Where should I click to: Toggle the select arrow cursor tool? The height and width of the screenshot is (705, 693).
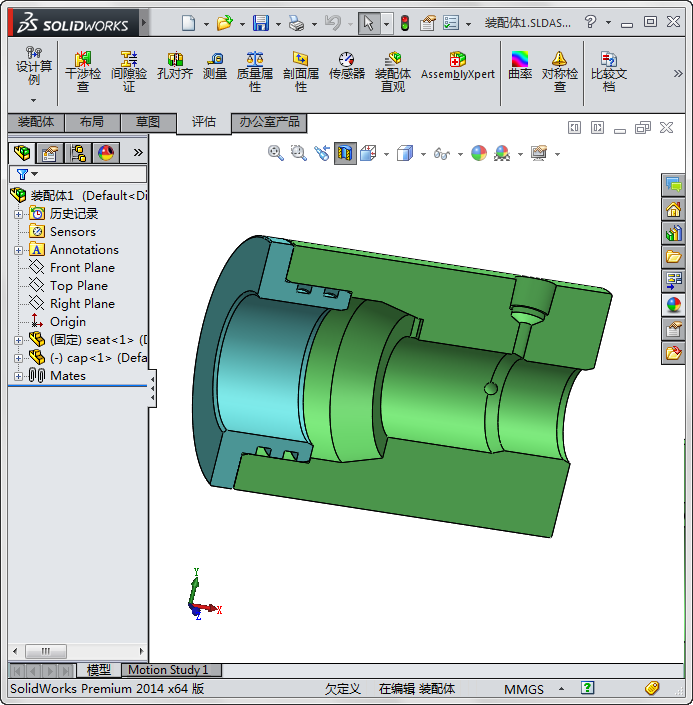(367, 22)
